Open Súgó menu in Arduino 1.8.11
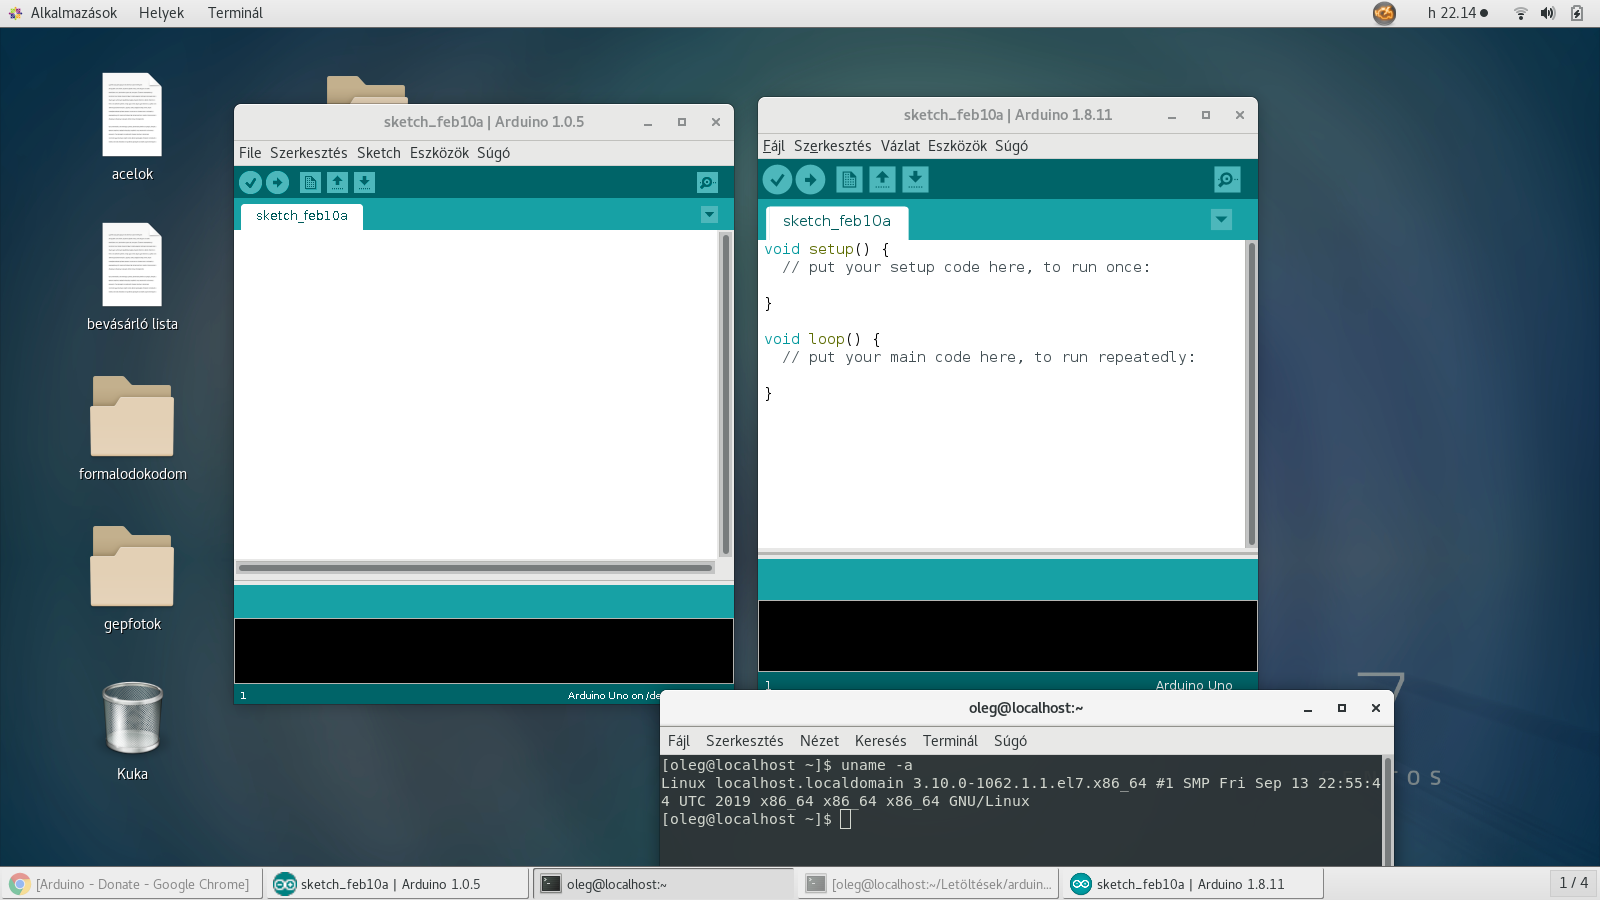The height and width of the screenshot is (900, 1600). pyautogui.click(x=1011, y=146)
